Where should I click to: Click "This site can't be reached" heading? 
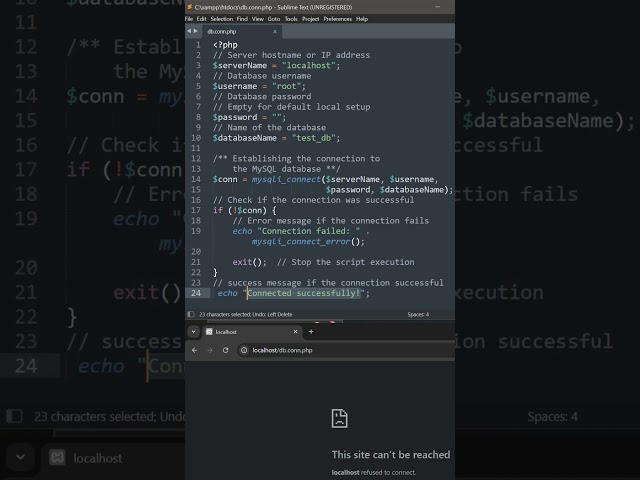(x=391, y=455)
